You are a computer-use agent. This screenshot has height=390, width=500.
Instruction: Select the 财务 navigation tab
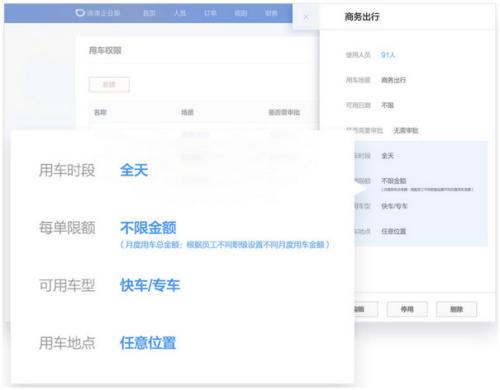click(271, 13)
